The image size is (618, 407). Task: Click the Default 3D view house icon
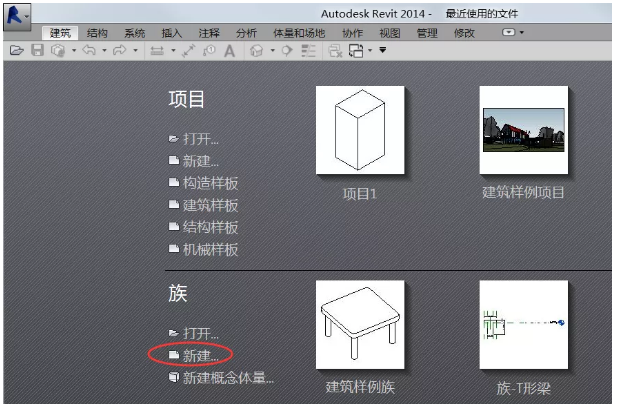click(x=257, y=50)
